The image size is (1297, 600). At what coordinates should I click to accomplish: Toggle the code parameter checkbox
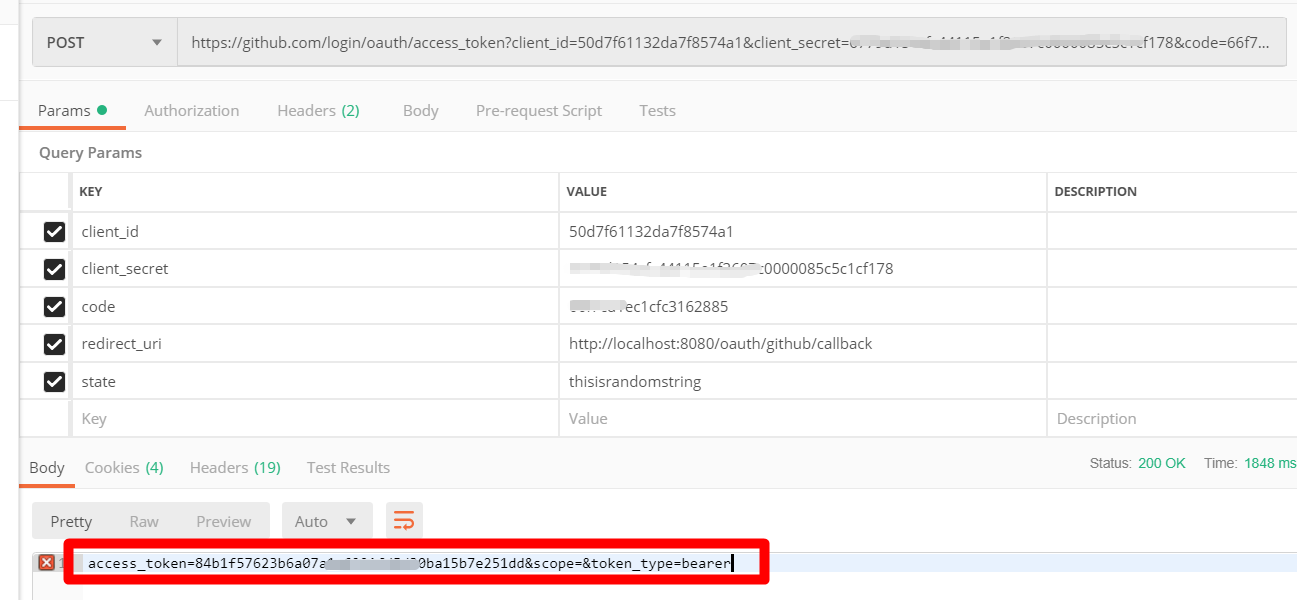pyautogui.click(x=54, y=307)
